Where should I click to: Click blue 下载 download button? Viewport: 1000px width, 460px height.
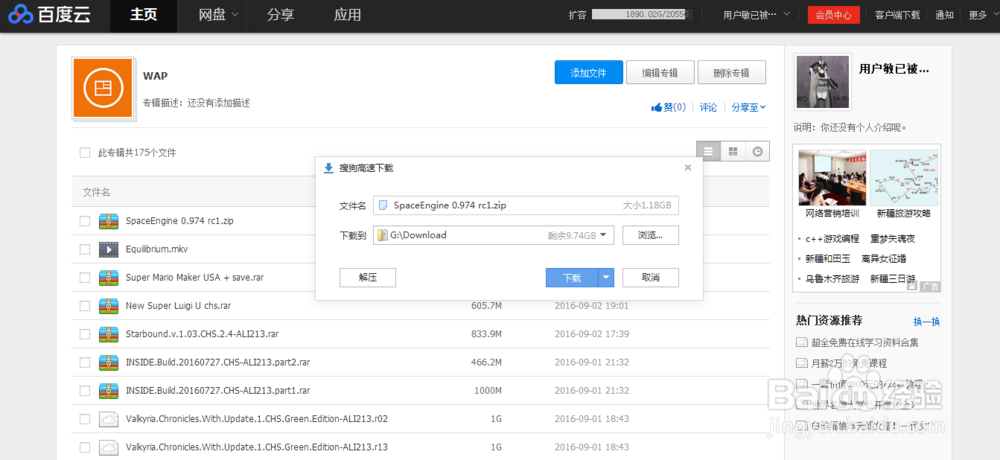572,278
